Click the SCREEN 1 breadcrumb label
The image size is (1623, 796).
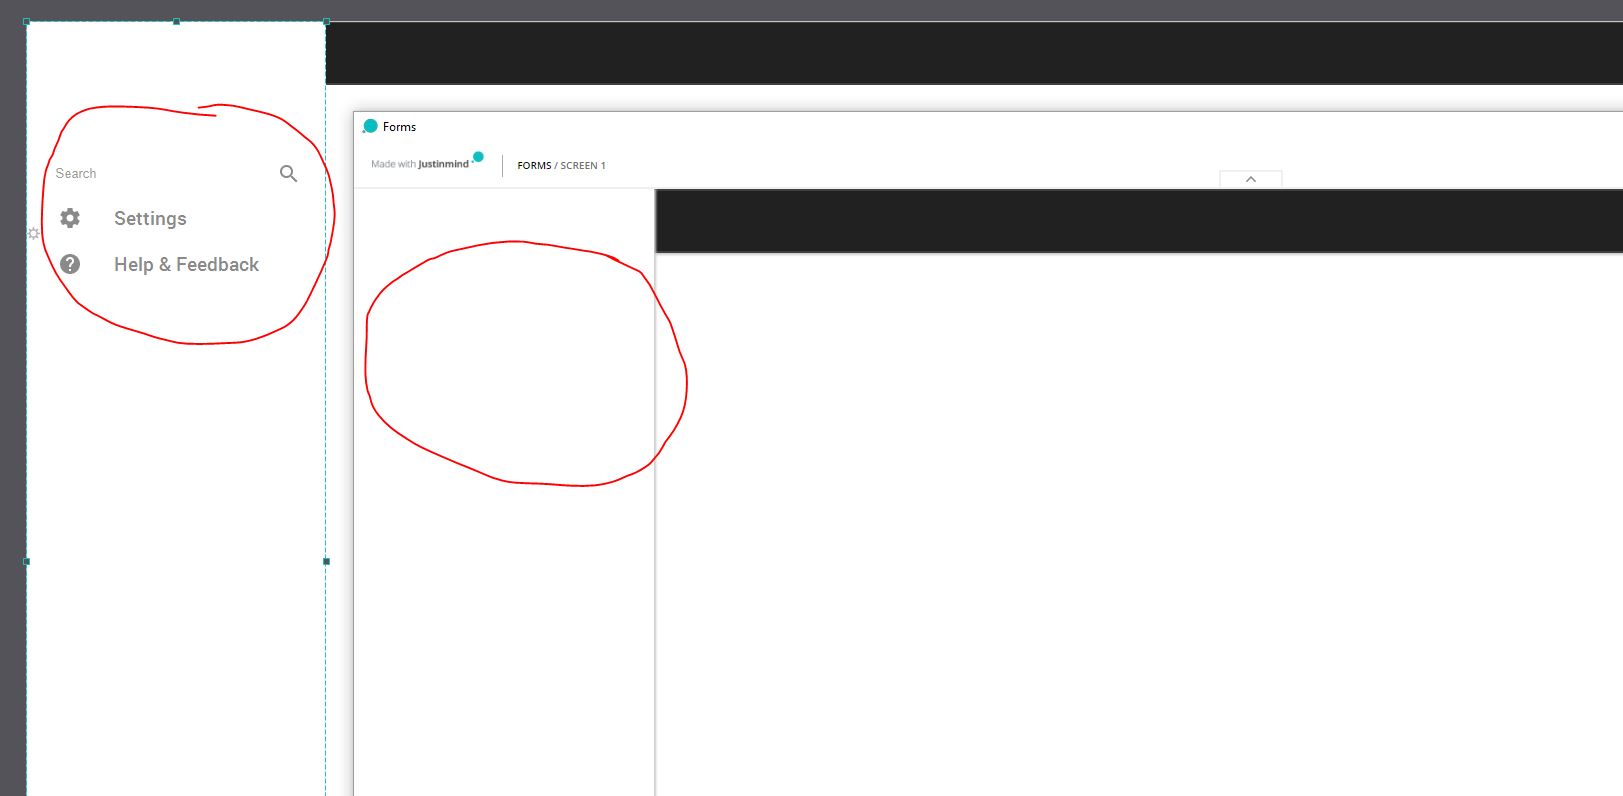583,166
